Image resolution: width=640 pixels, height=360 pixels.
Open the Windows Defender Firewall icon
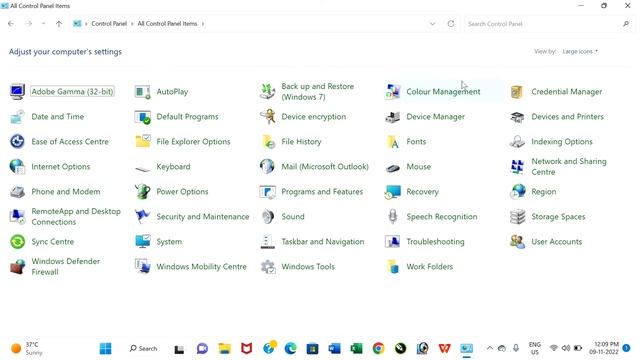pos(18,267)
